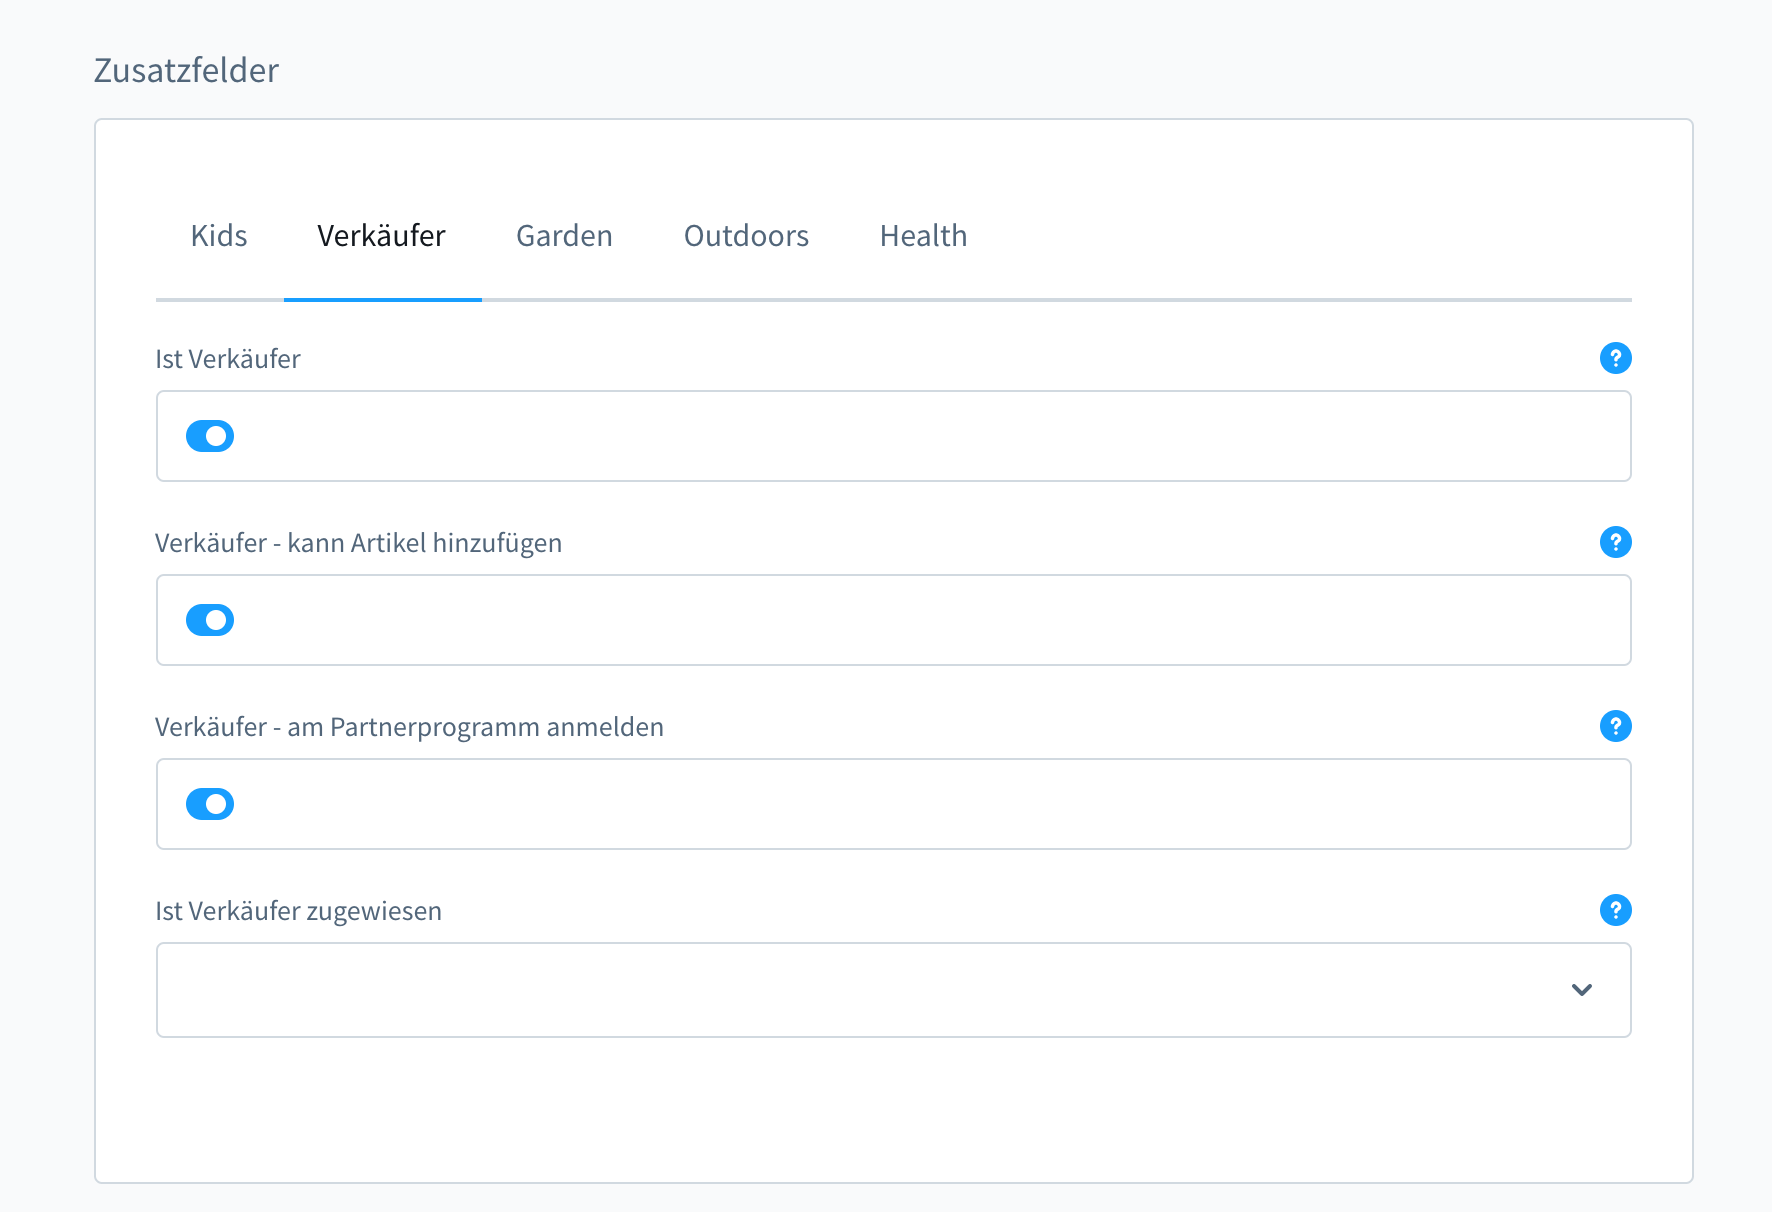Viewport: 1772px width, 1212px height.
Task: Click the Ist Verkäufer field label
Action: coord(228,359)
